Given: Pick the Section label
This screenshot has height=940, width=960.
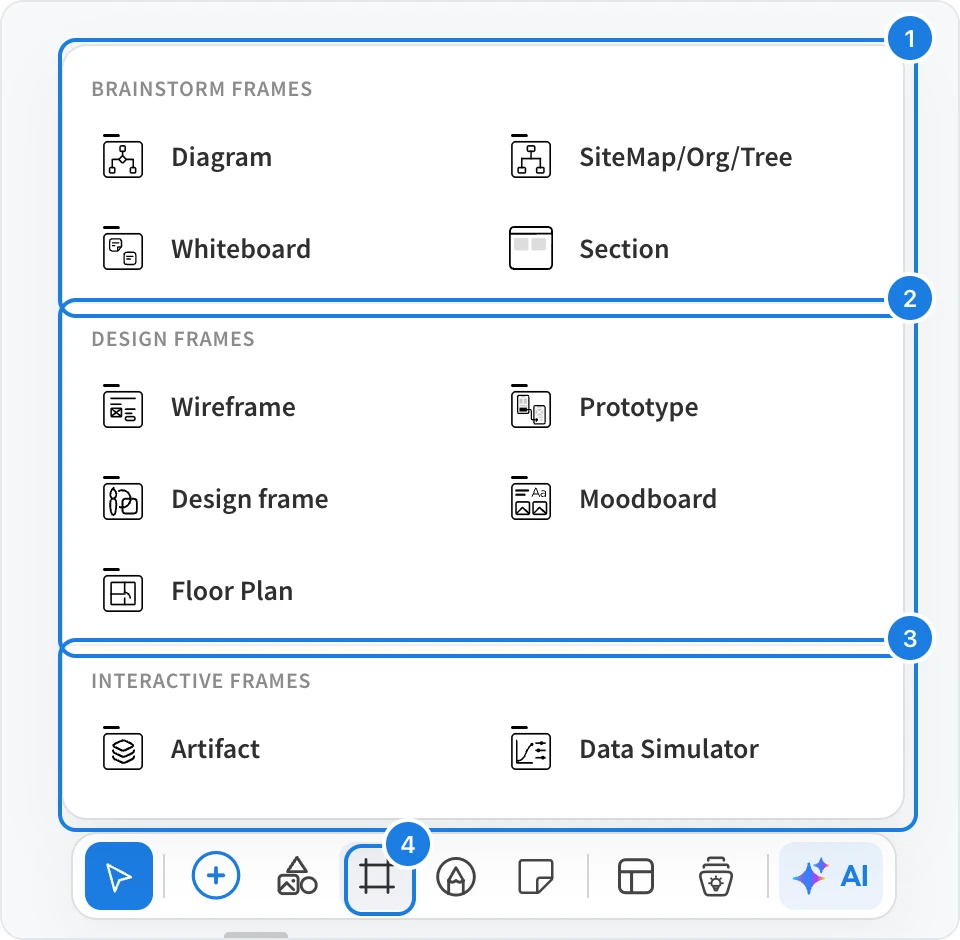Looking at the screenshot, I should point(624,249).
